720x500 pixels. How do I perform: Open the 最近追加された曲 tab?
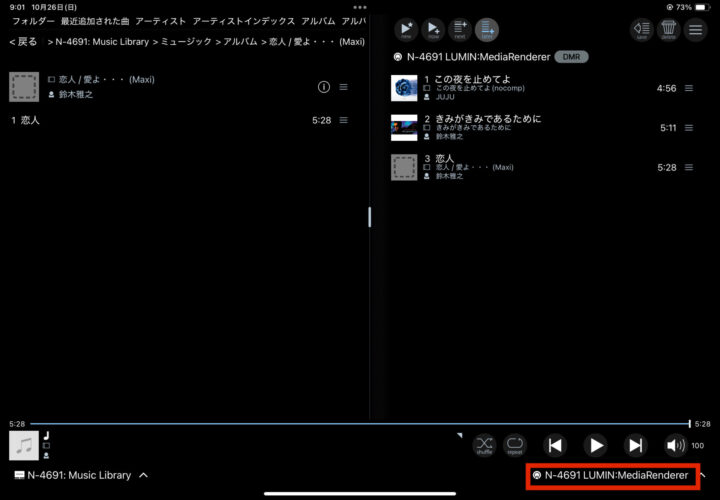[x=94, y=21]
